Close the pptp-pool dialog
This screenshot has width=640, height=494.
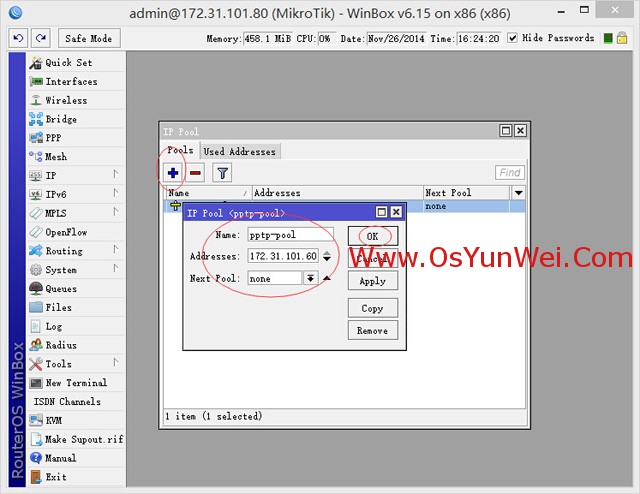pyautogui.click(x=396, y=212)
